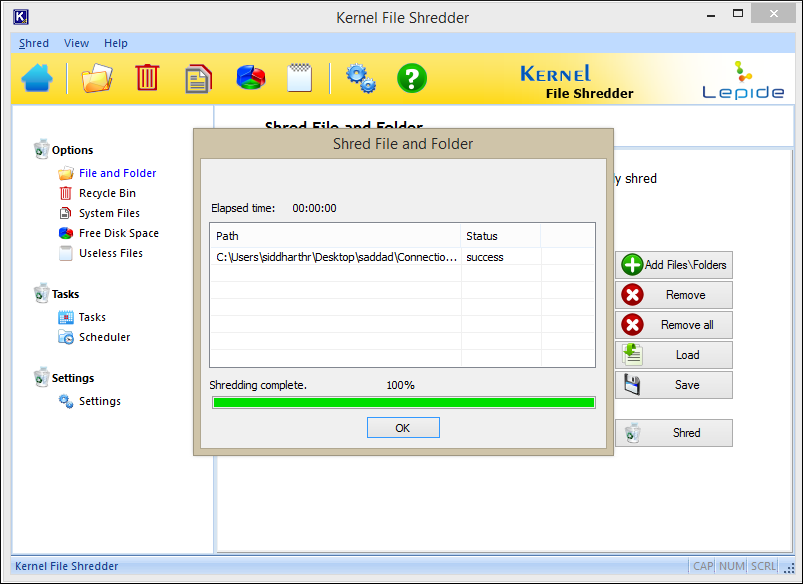Click the Status column header
This screenshot has width=803, height=584.
point(500,236)
